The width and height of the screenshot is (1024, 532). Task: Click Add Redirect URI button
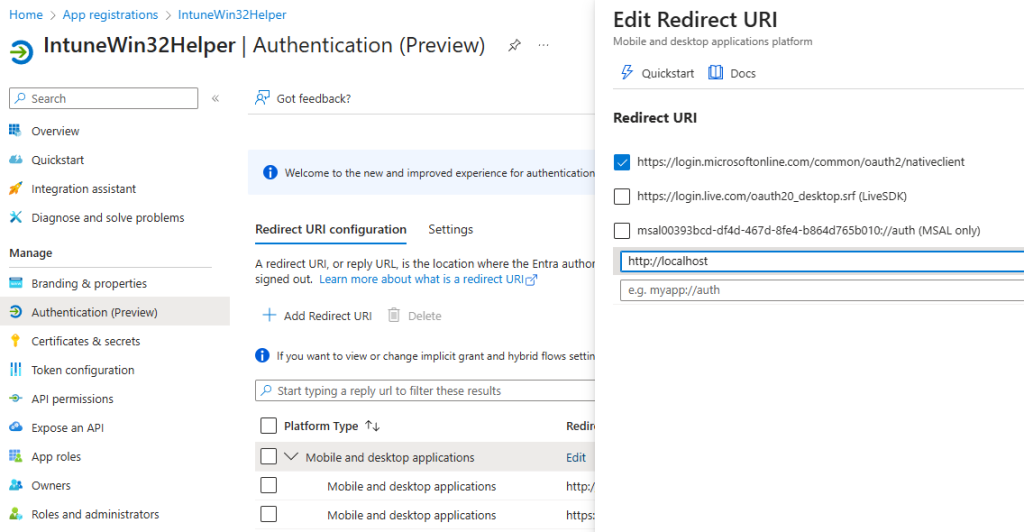coord(317,316)
